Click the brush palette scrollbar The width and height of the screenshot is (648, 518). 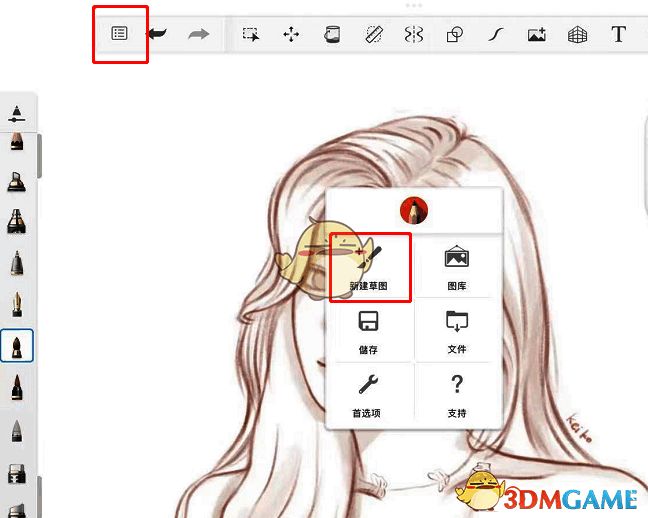click(39, 156)
